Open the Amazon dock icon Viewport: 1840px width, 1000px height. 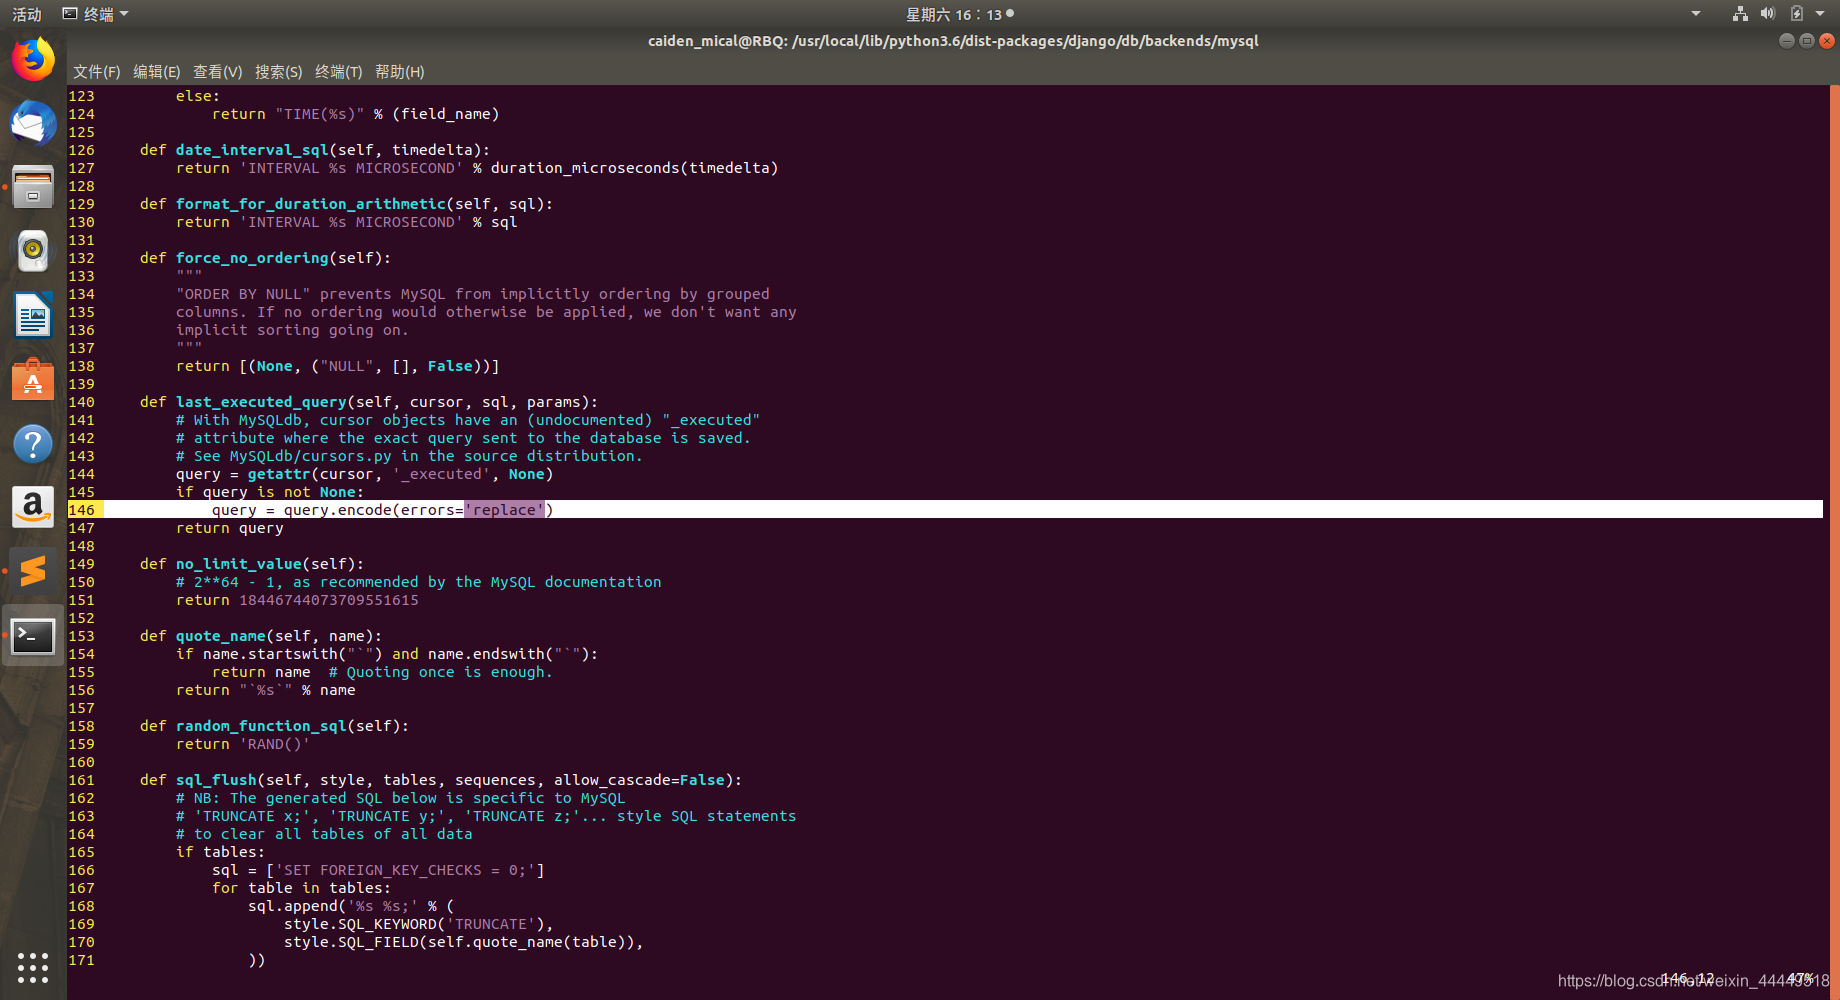coord(33,508)
